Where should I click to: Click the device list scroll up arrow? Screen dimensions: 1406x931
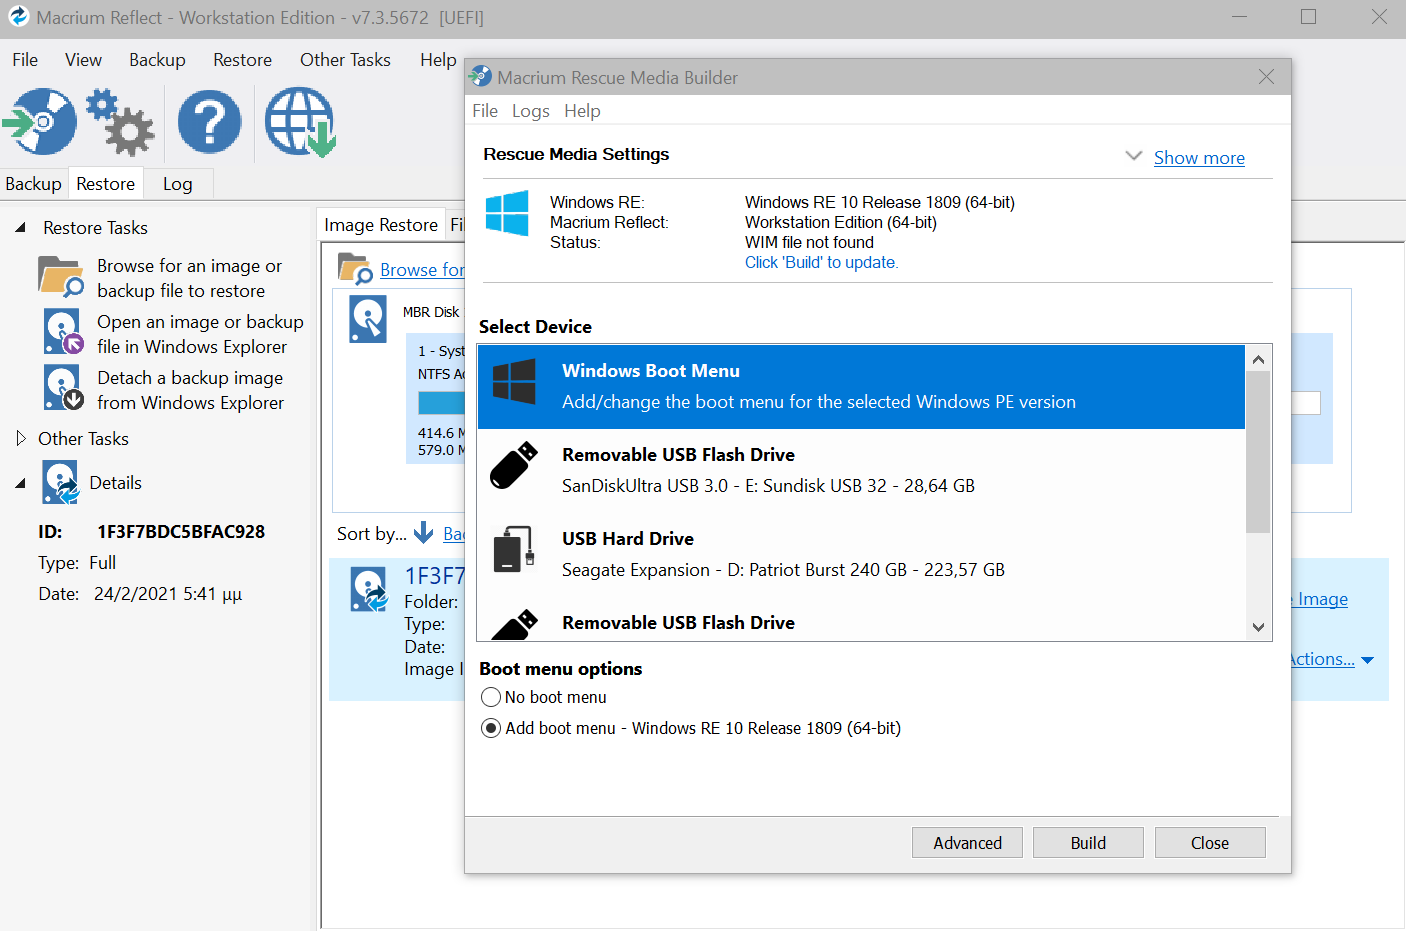(1258, 359)
